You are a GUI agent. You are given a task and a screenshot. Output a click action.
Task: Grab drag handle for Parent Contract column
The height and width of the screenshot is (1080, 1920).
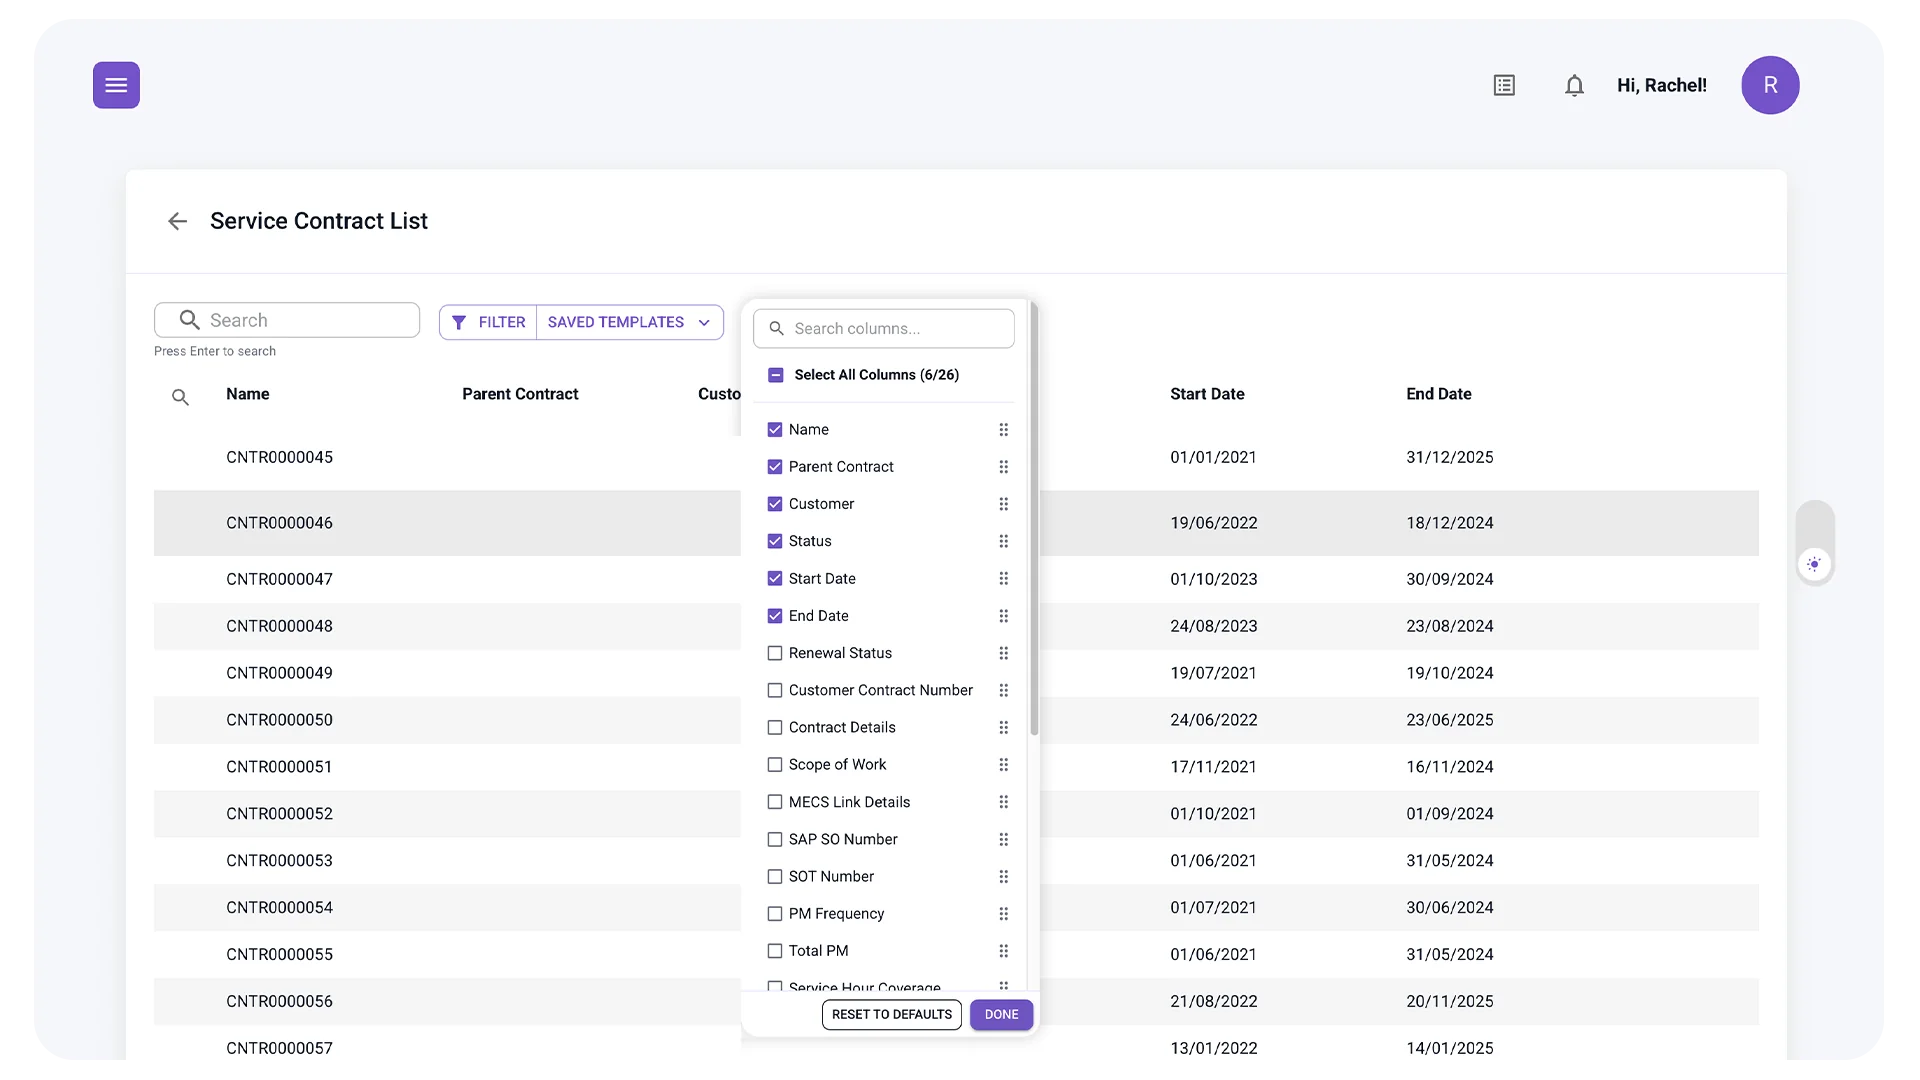tap(1003, 467)
